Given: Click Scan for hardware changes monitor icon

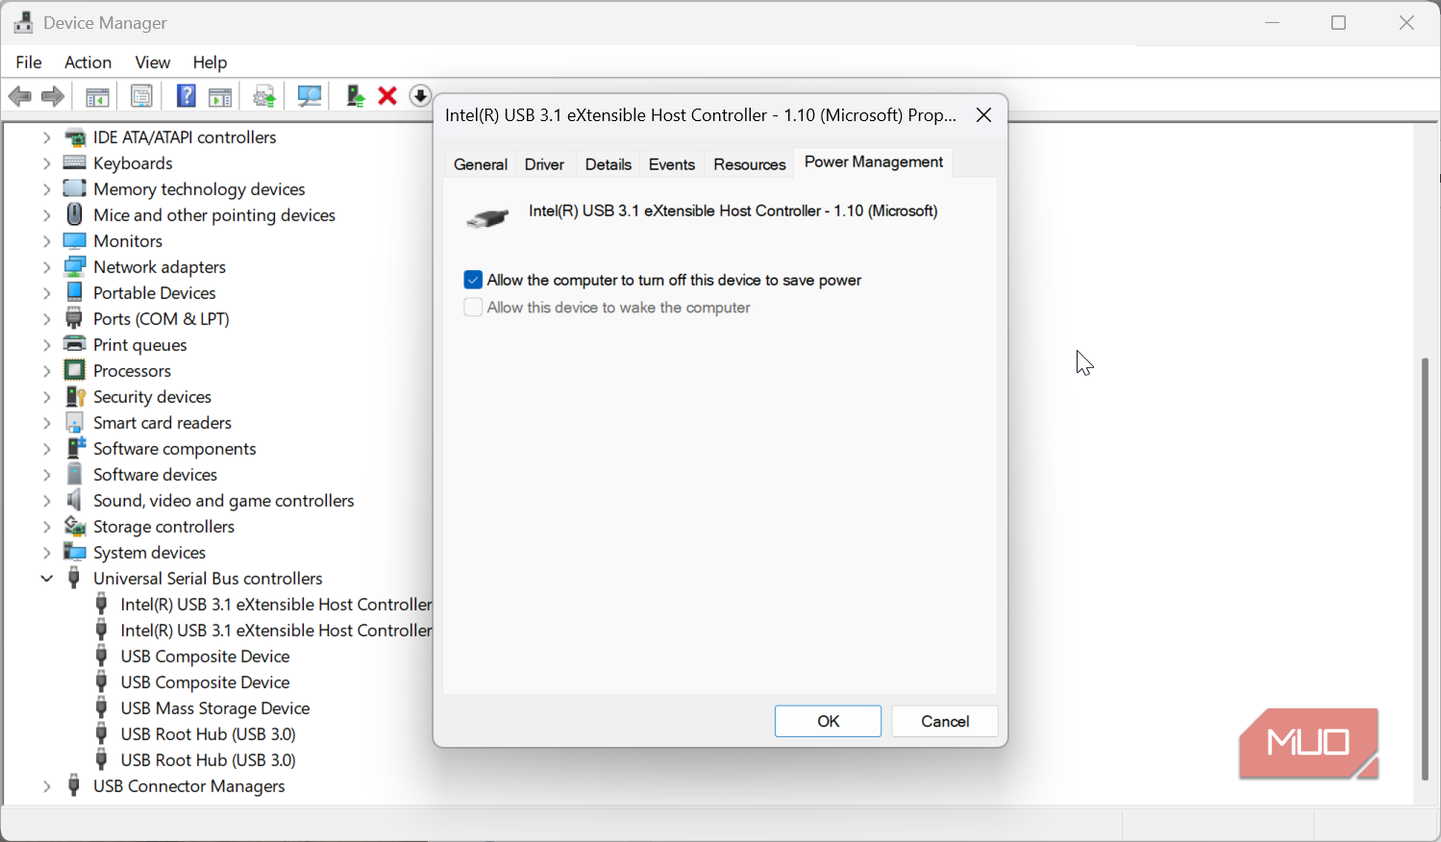Looking at the screenshot, I should point(310,96).
